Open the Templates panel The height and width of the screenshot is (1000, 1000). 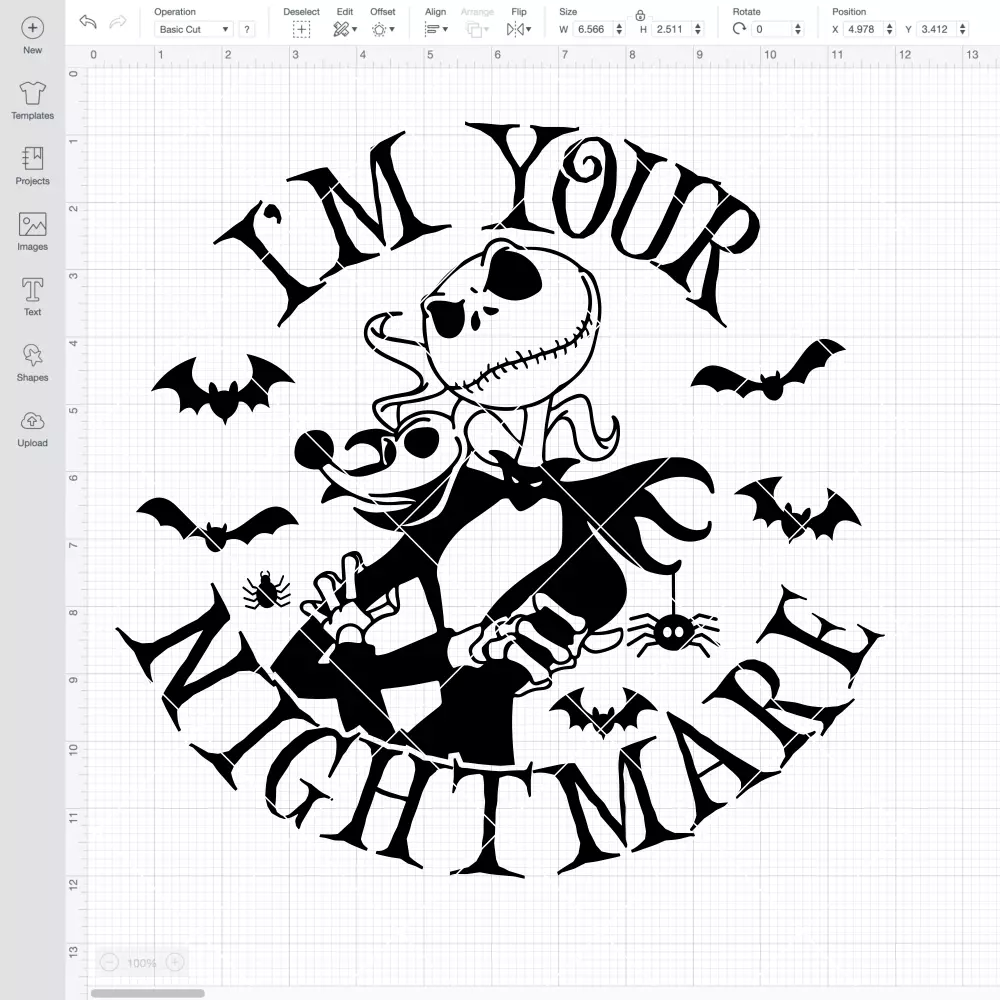pyautogui.click(x=33, y=101)
